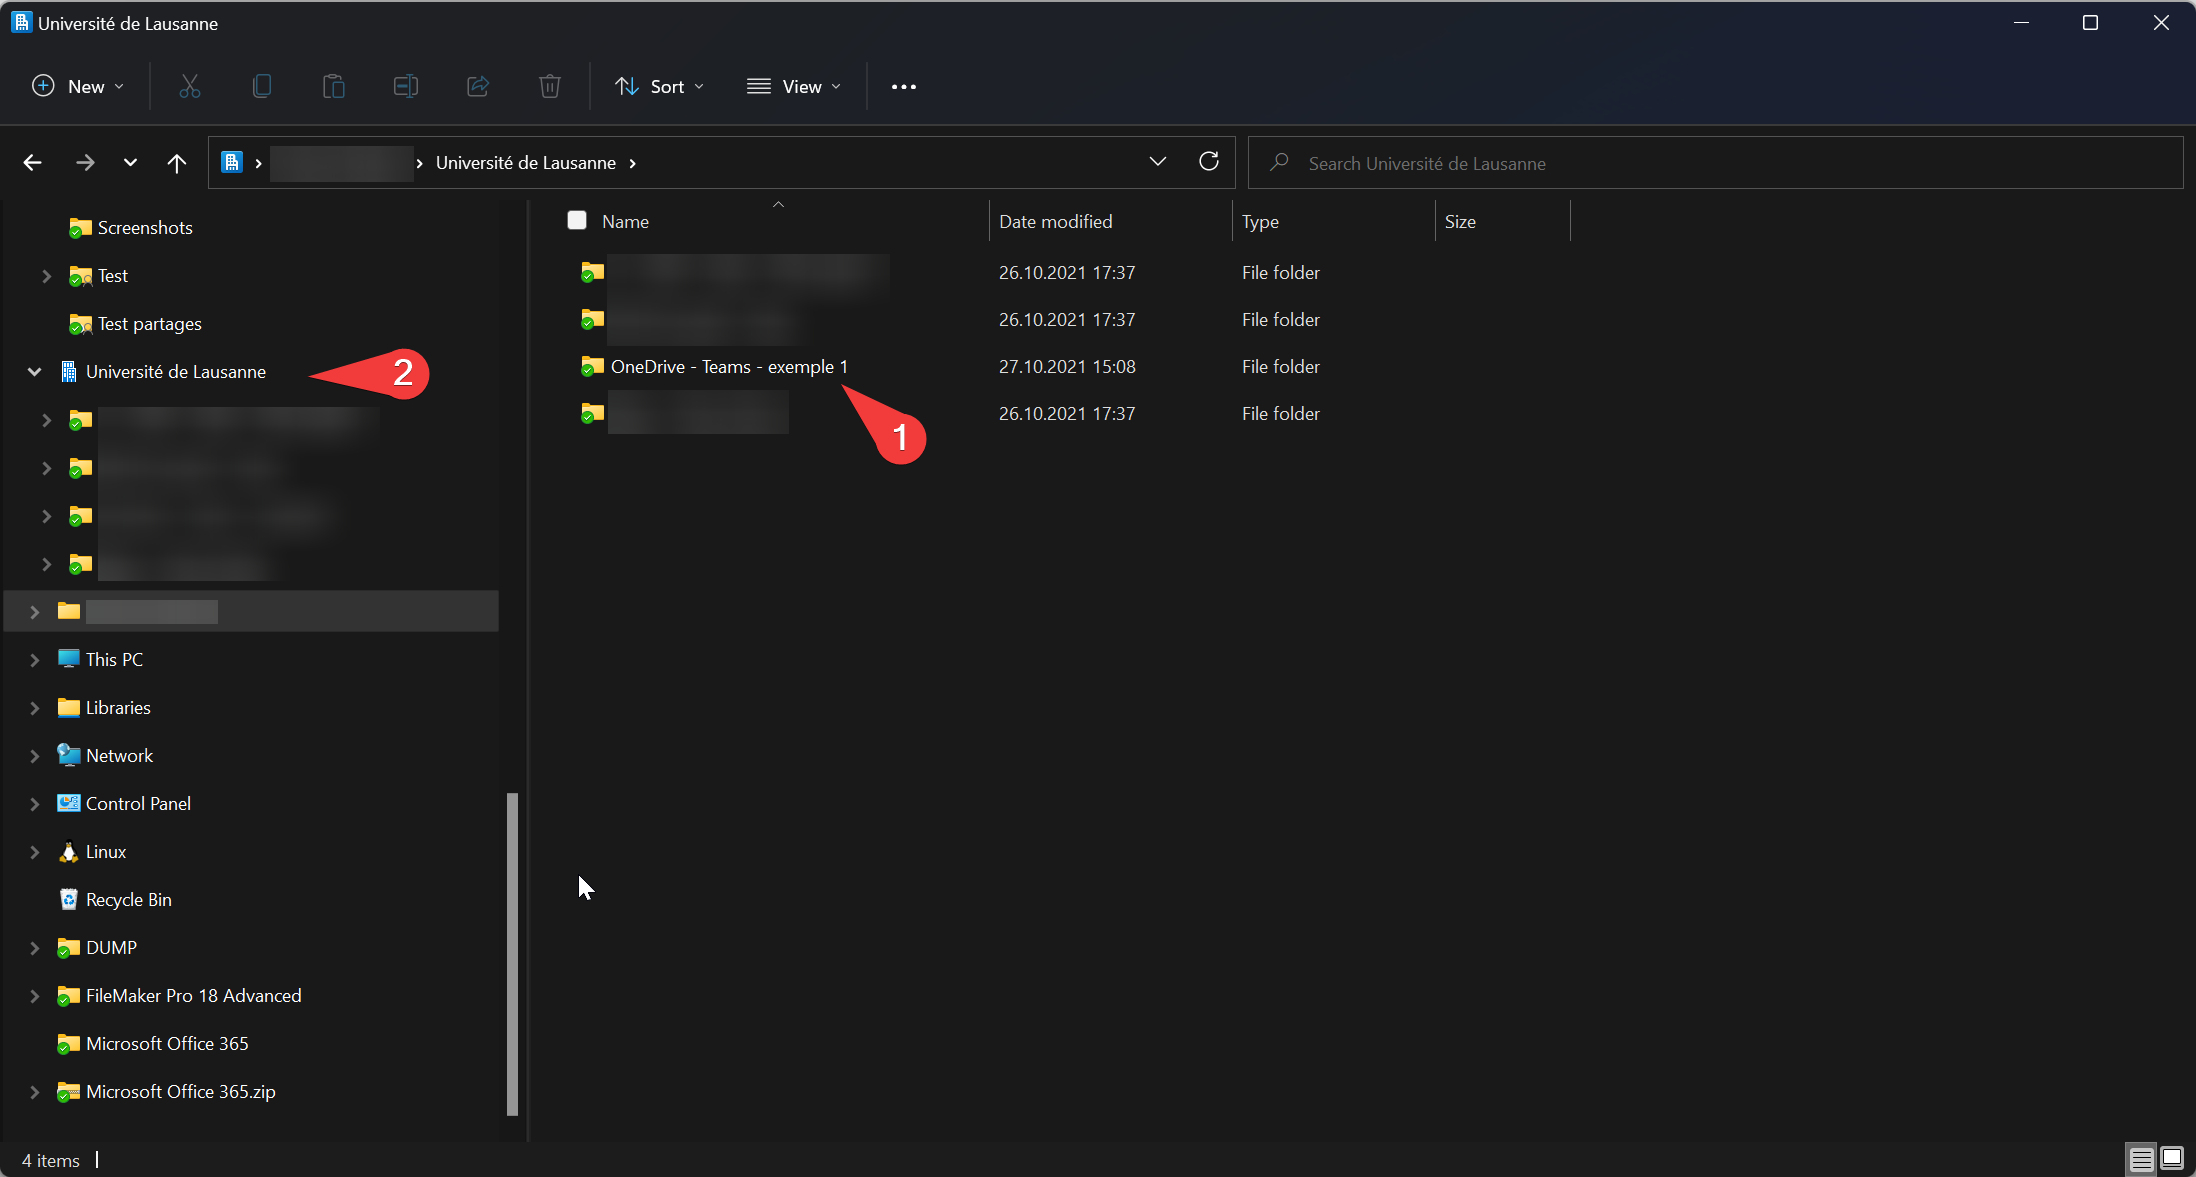
Task: Click the Search Université de Lausanne field
Action: tap(1720, 163)
